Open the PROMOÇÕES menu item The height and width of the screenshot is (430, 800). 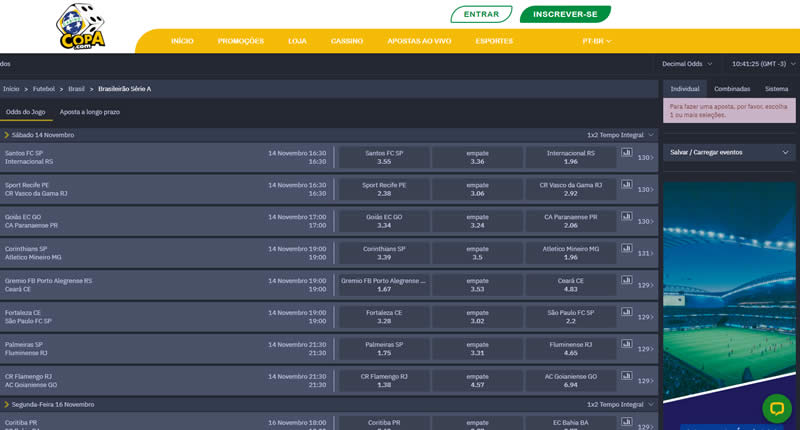click(241, 41)
